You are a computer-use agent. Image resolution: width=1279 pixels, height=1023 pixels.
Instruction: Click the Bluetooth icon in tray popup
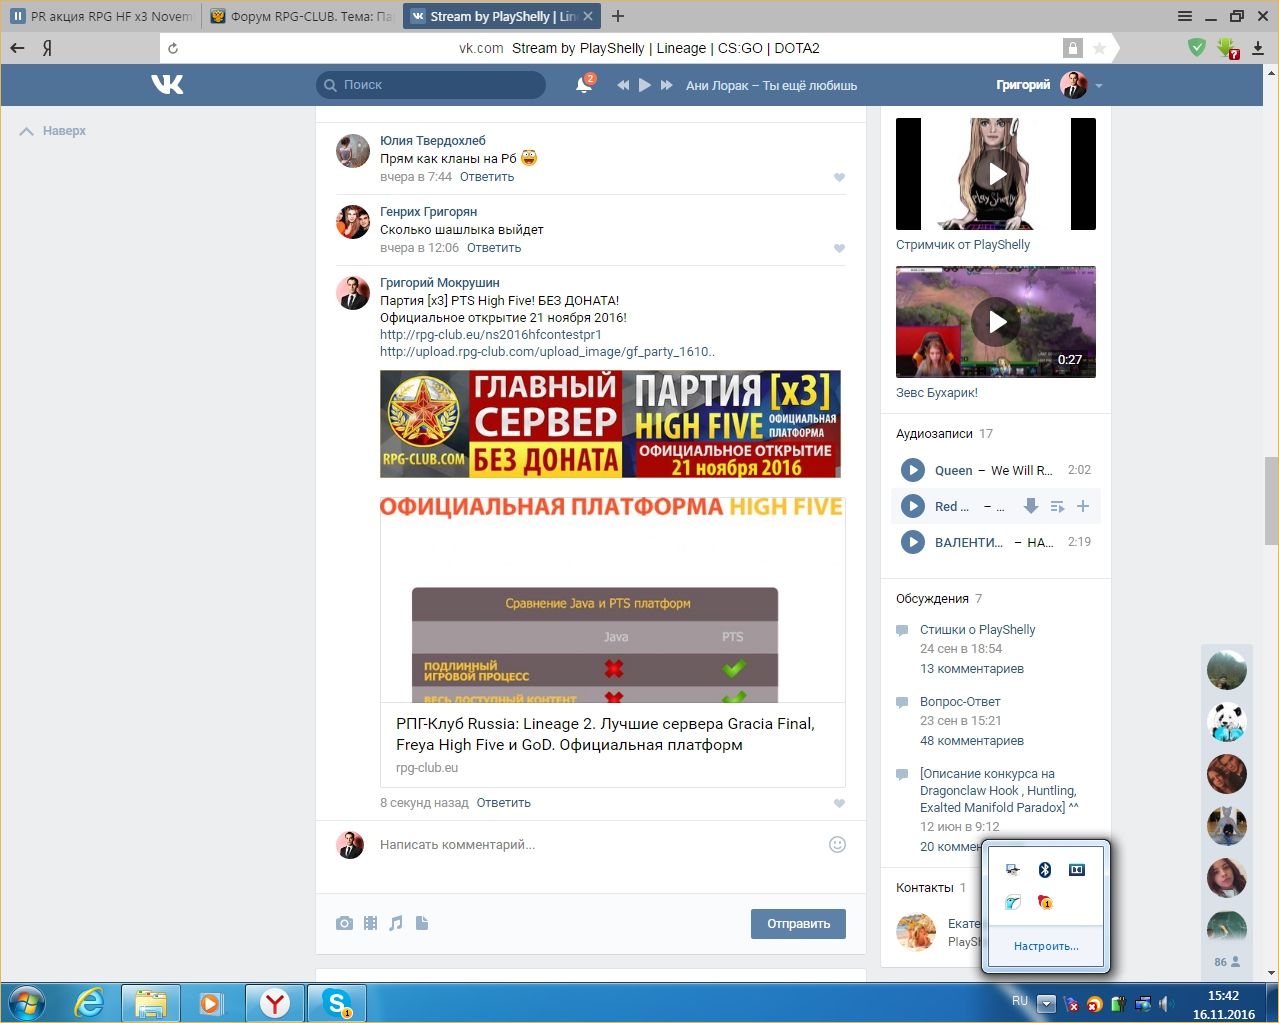pos(1045,869)
